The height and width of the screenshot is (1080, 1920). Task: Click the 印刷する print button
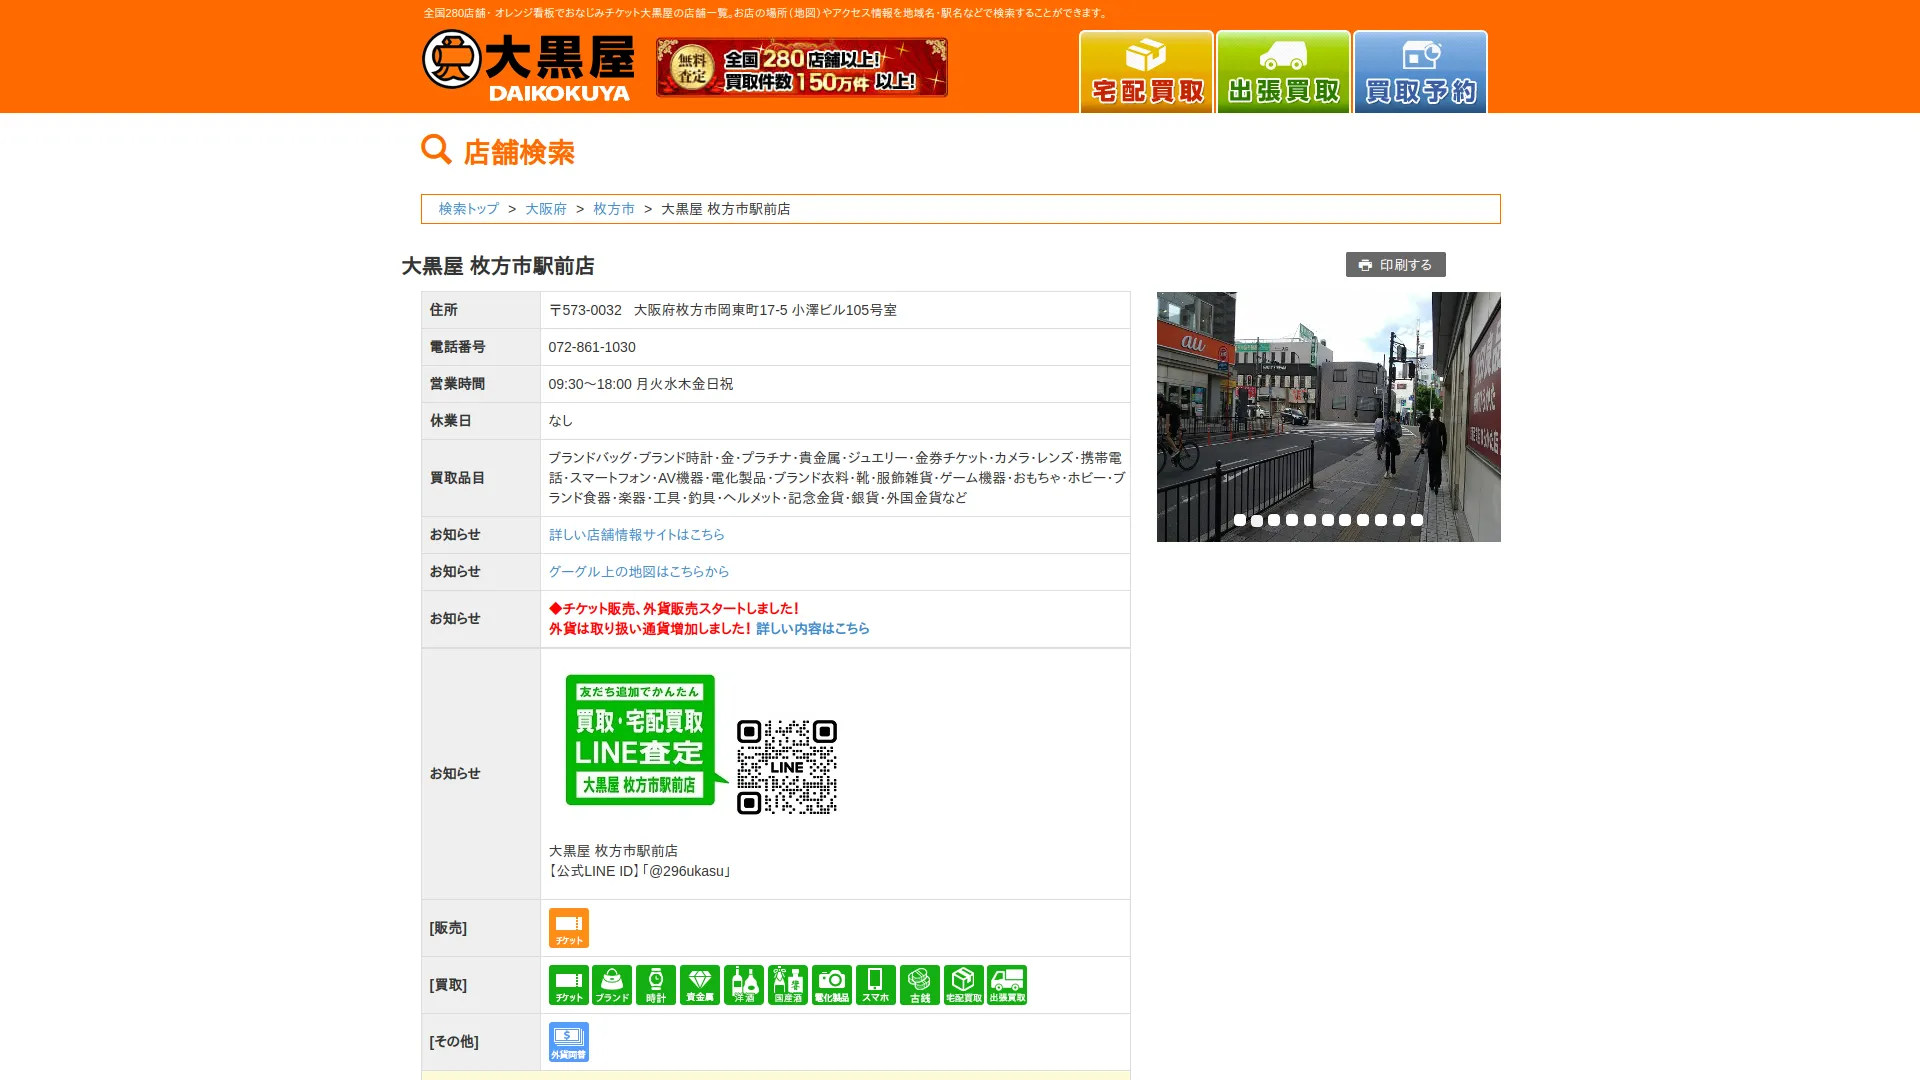(1395, 265)
